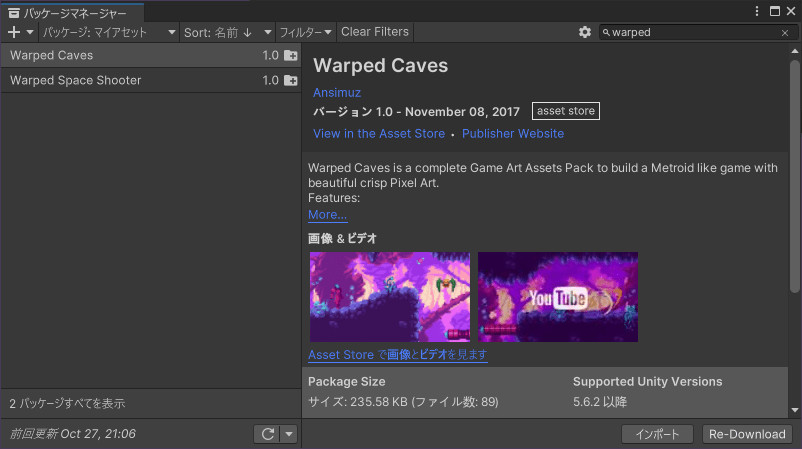Click the Clear Filters button
Image resolution: width=802 pixels, height=449 pixels.
coord(375,32)
